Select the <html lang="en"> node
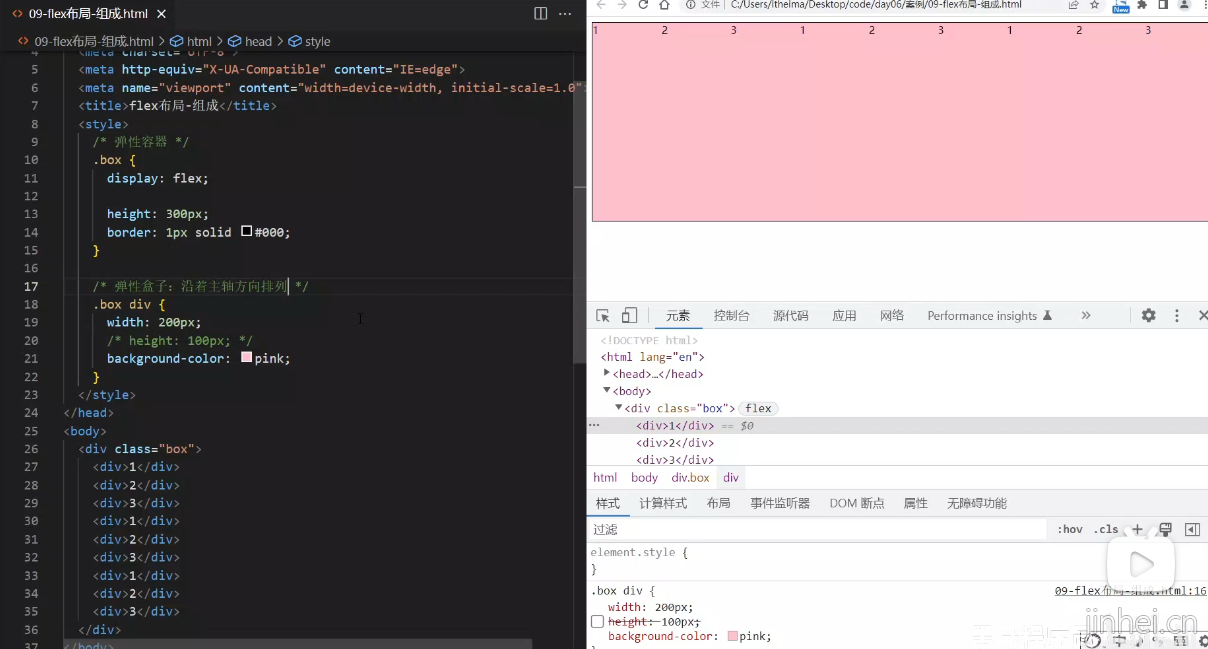 pyautogui.click(x=653, y=357)
